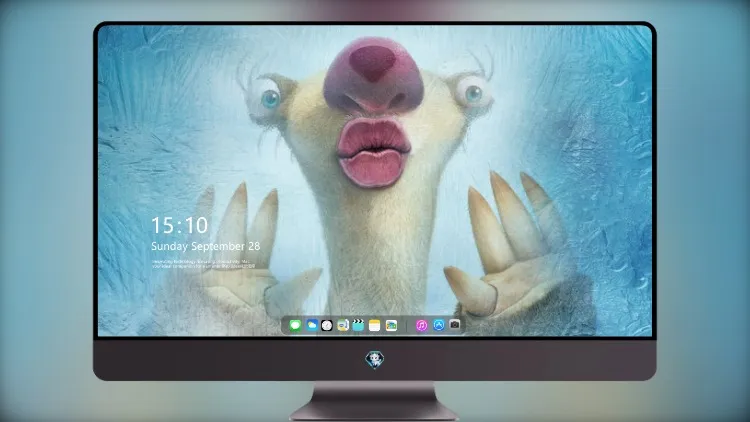Launch the yellow Notes app in dock

pyautogui.click(x=375, y=325)
